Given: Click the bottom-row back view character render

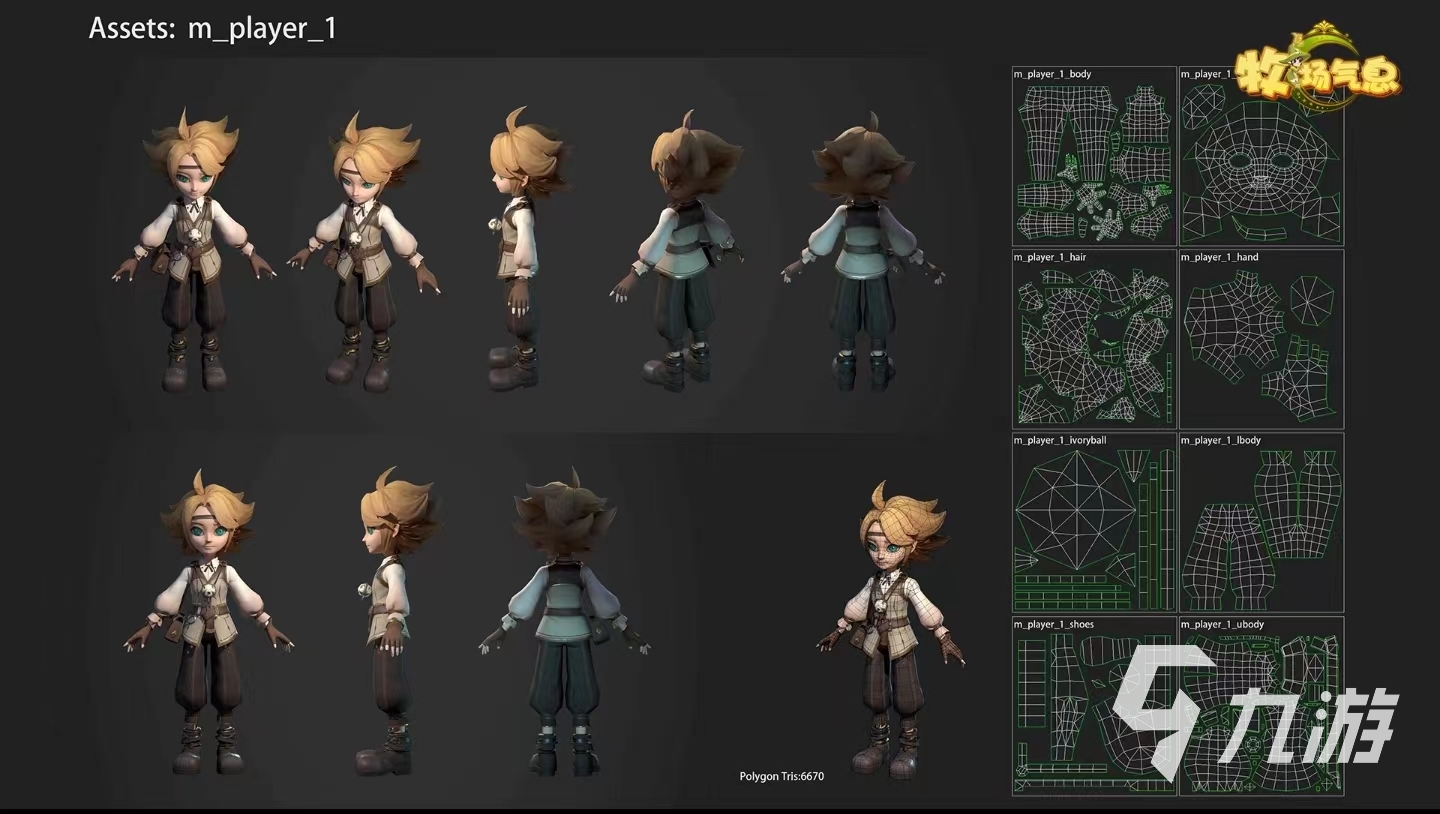Looking at the screenshot, I should pyautogui.click(x=565, y=622).
